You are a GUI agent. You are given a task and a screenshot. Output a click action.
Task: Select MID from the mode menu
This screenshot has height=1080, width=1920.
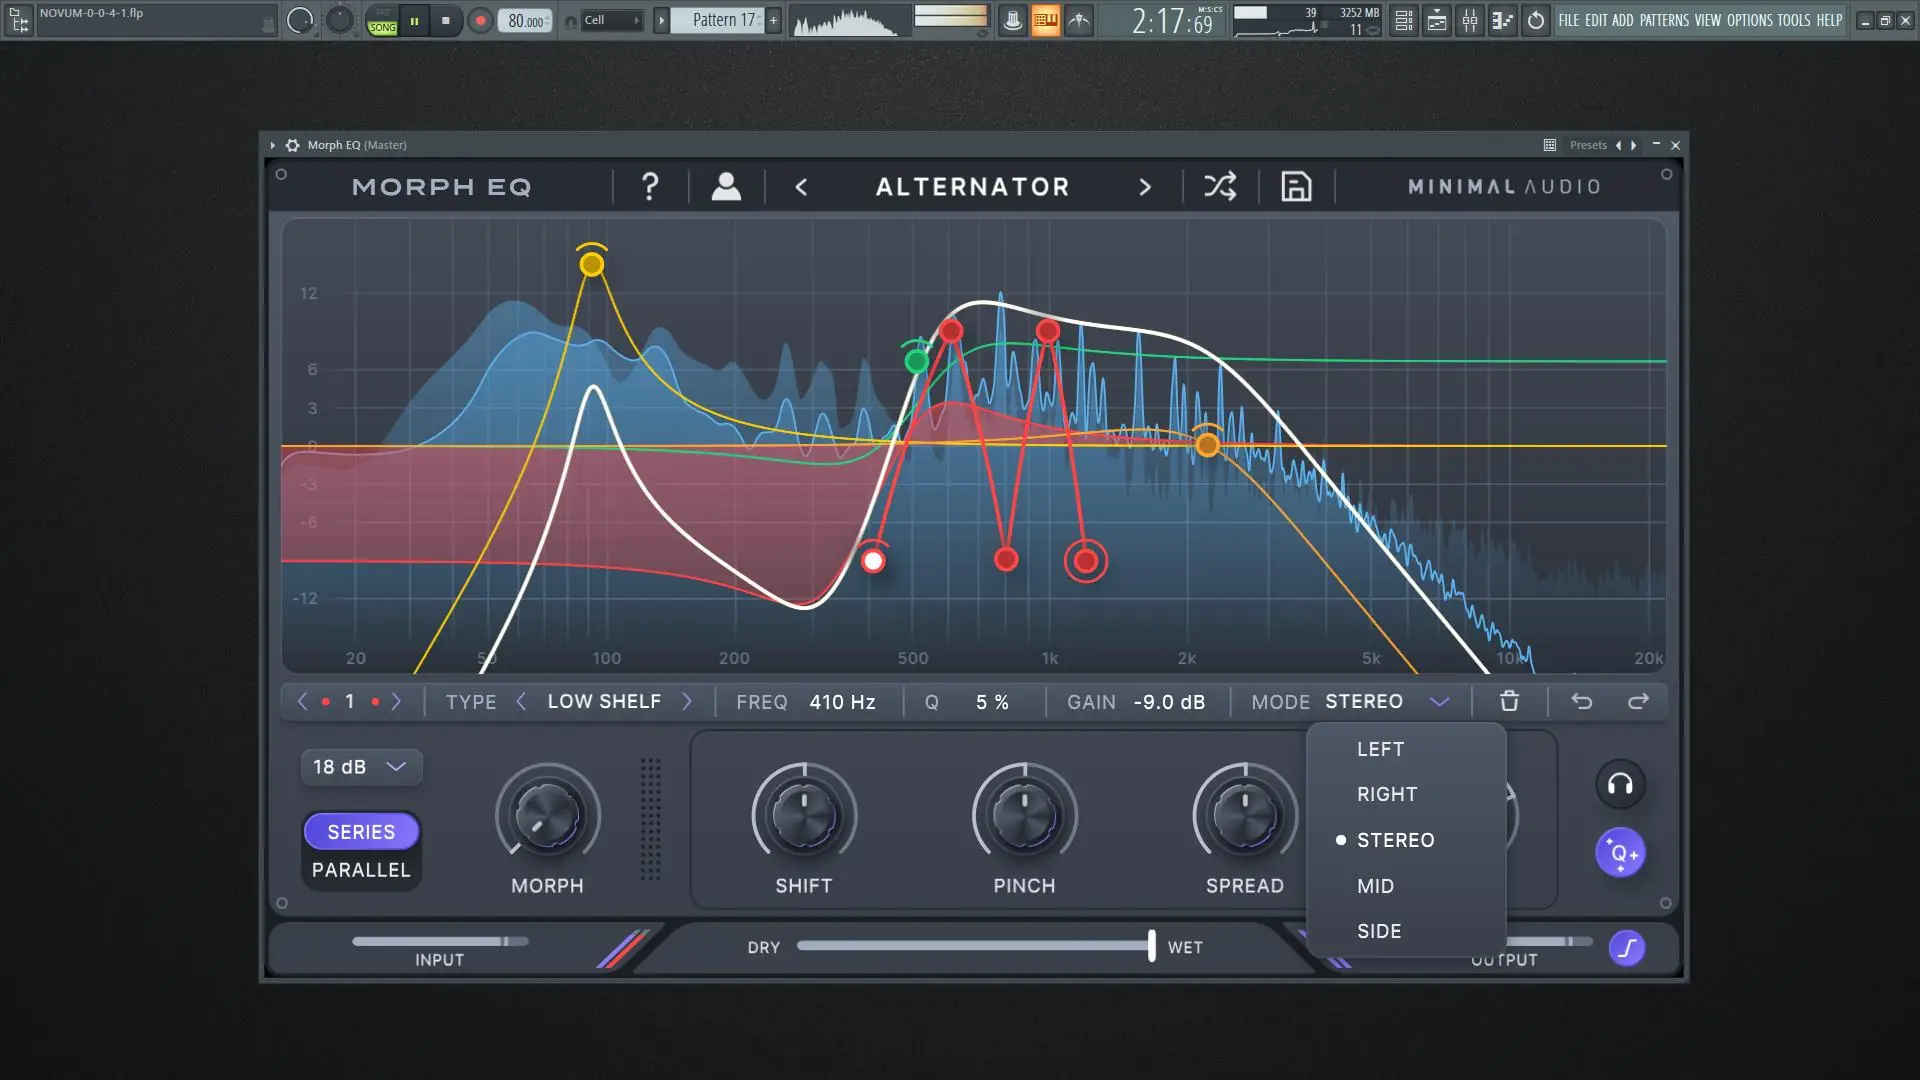click(x=1375, y=886)
